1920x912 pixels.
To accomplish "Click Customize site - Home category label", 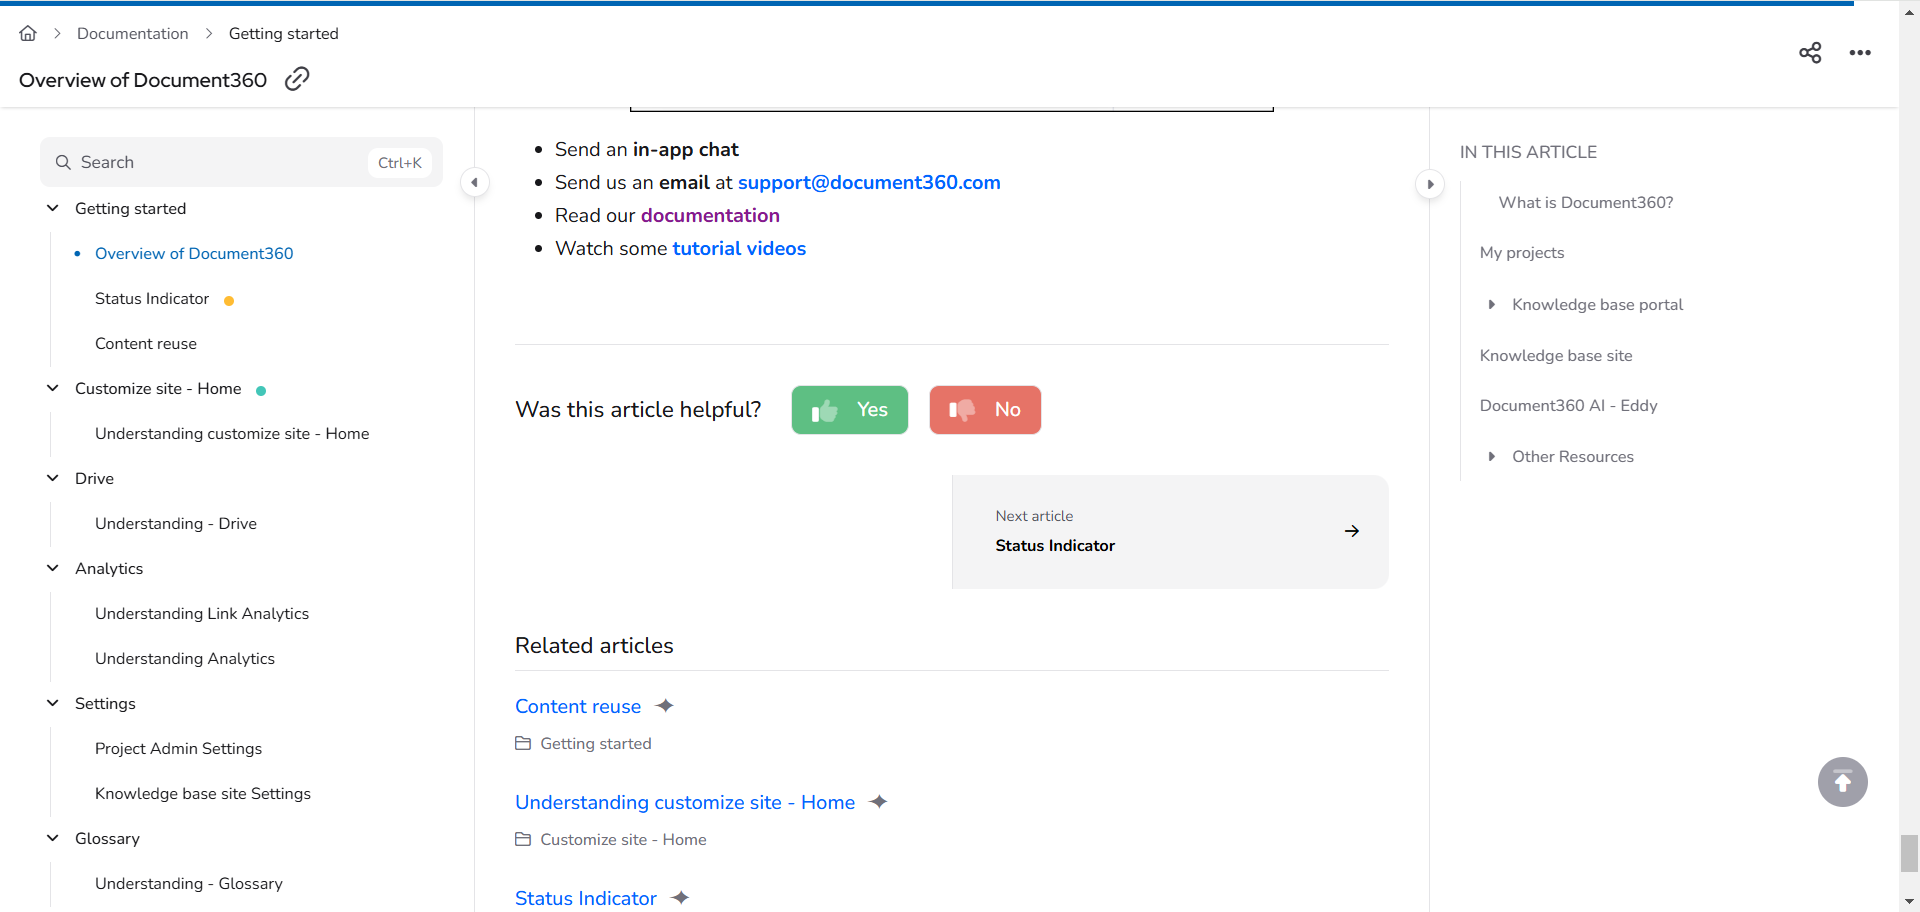I will 624,839.
